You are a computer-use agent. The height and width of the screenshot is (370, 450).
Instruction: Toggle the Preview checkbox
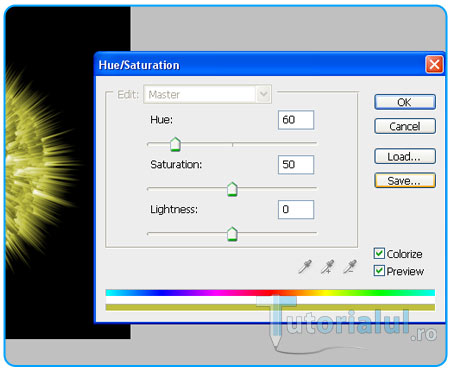coord(379,270)
